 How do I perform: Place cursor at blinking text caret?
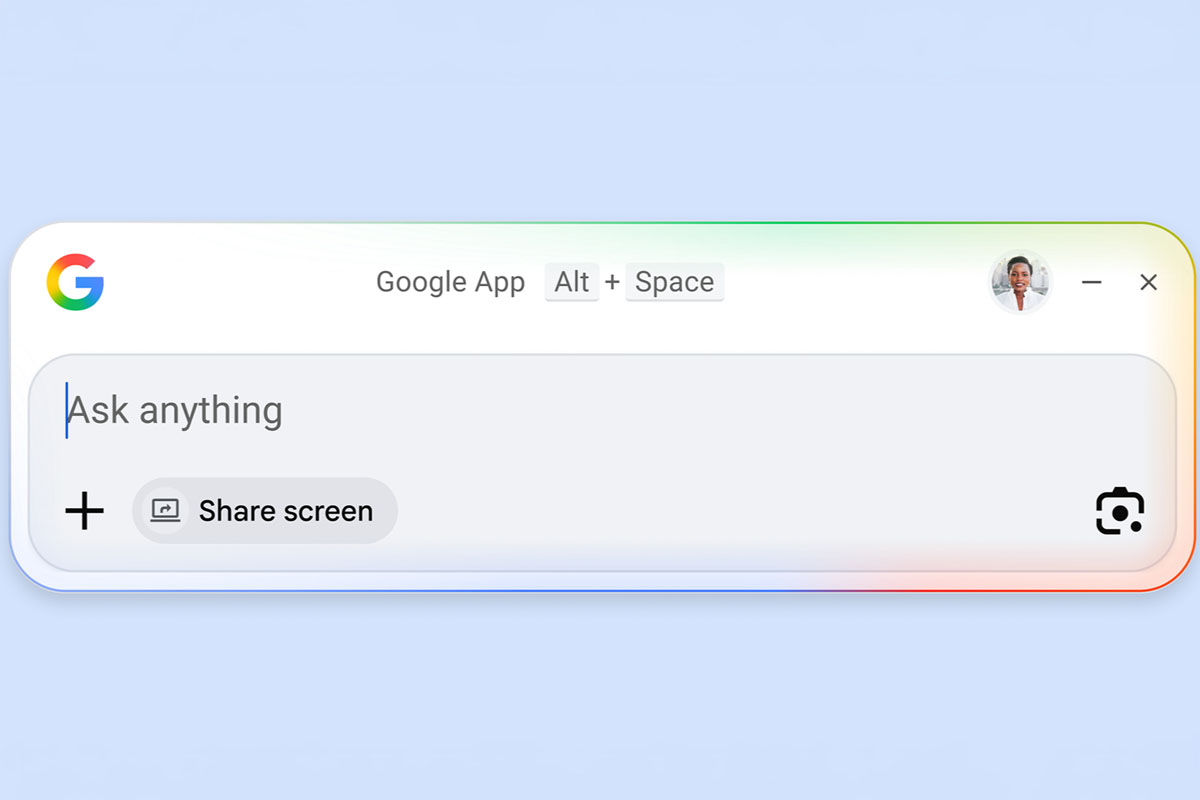click(x=67, y=411)
